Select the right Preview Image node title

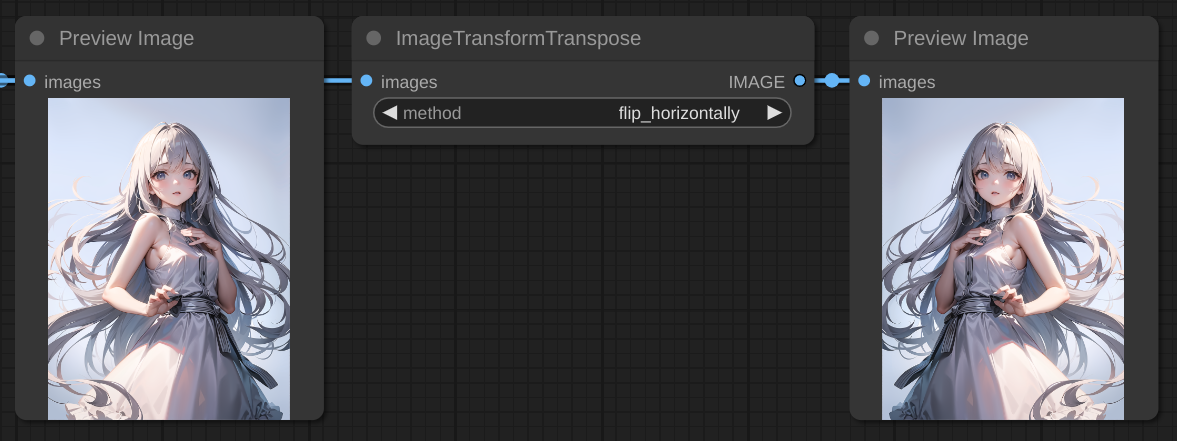pyautogui.click(x=960, y=39)
